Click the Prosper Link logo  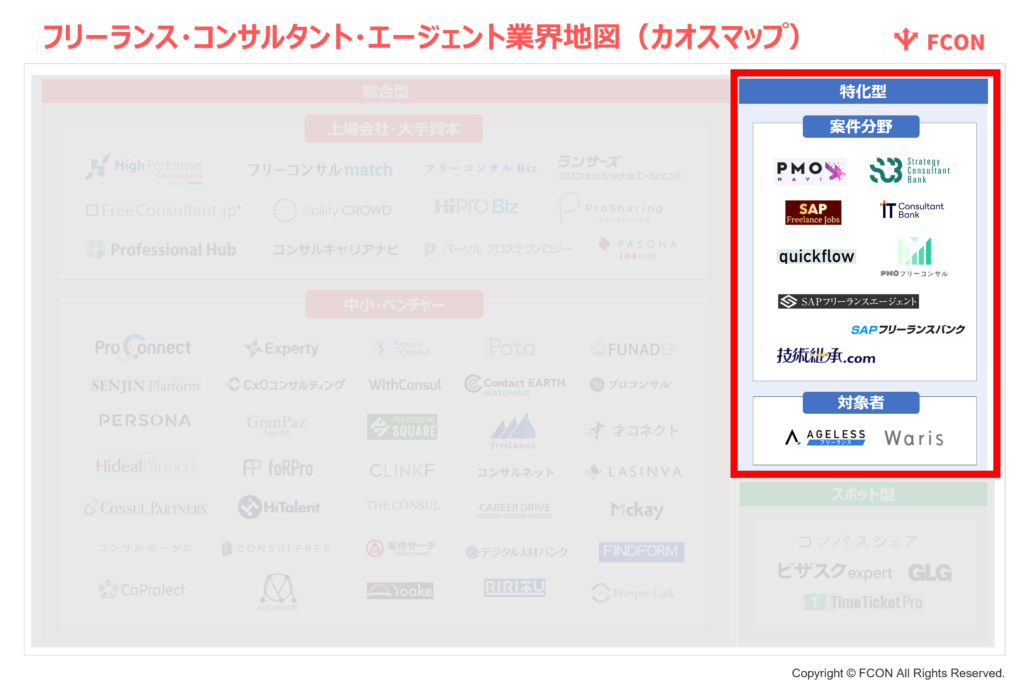coord(633,592)
